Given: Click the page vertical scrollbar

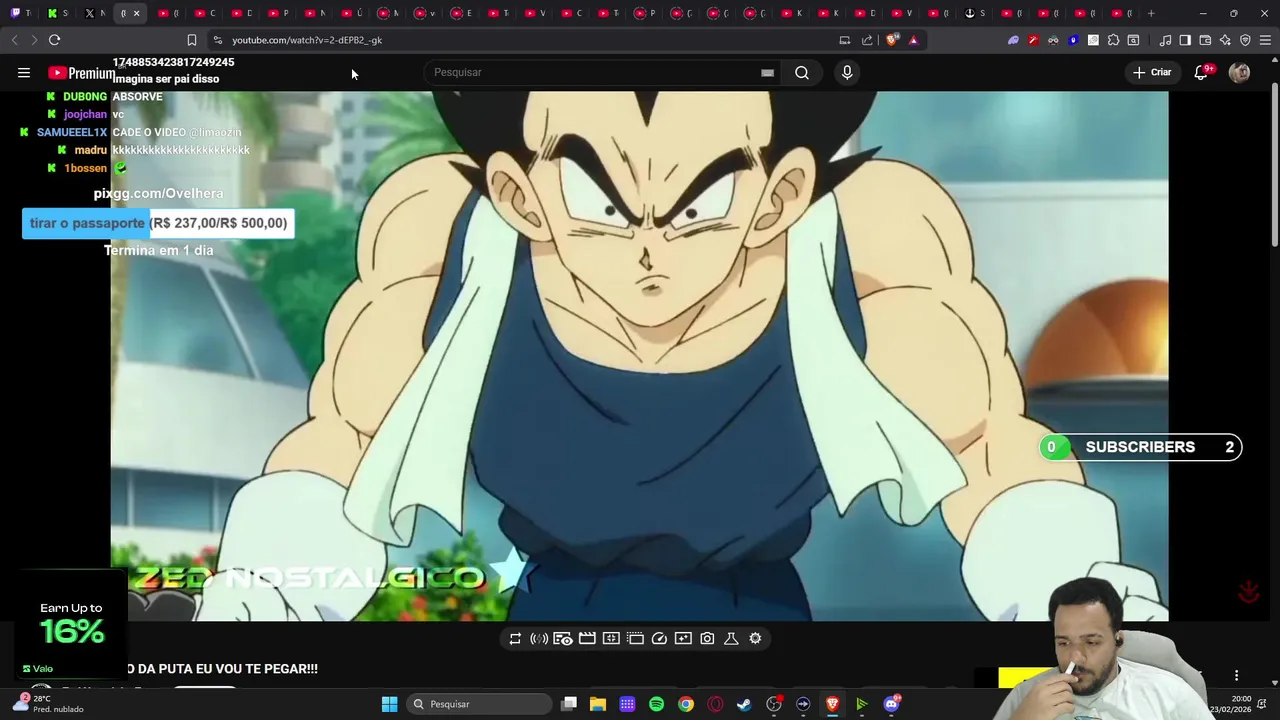Looking at the screenshot, I should point(1274,165).
